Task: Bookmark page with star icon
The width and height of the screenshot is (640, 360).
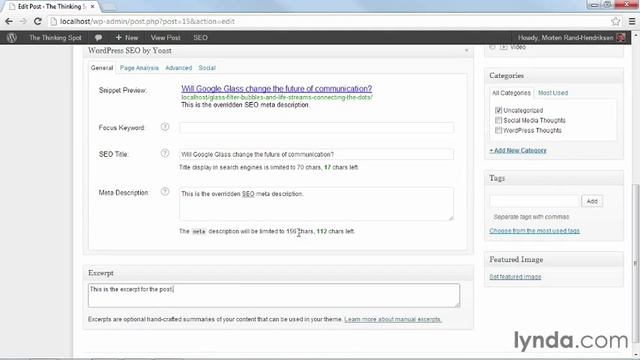Action: point(616,21)
